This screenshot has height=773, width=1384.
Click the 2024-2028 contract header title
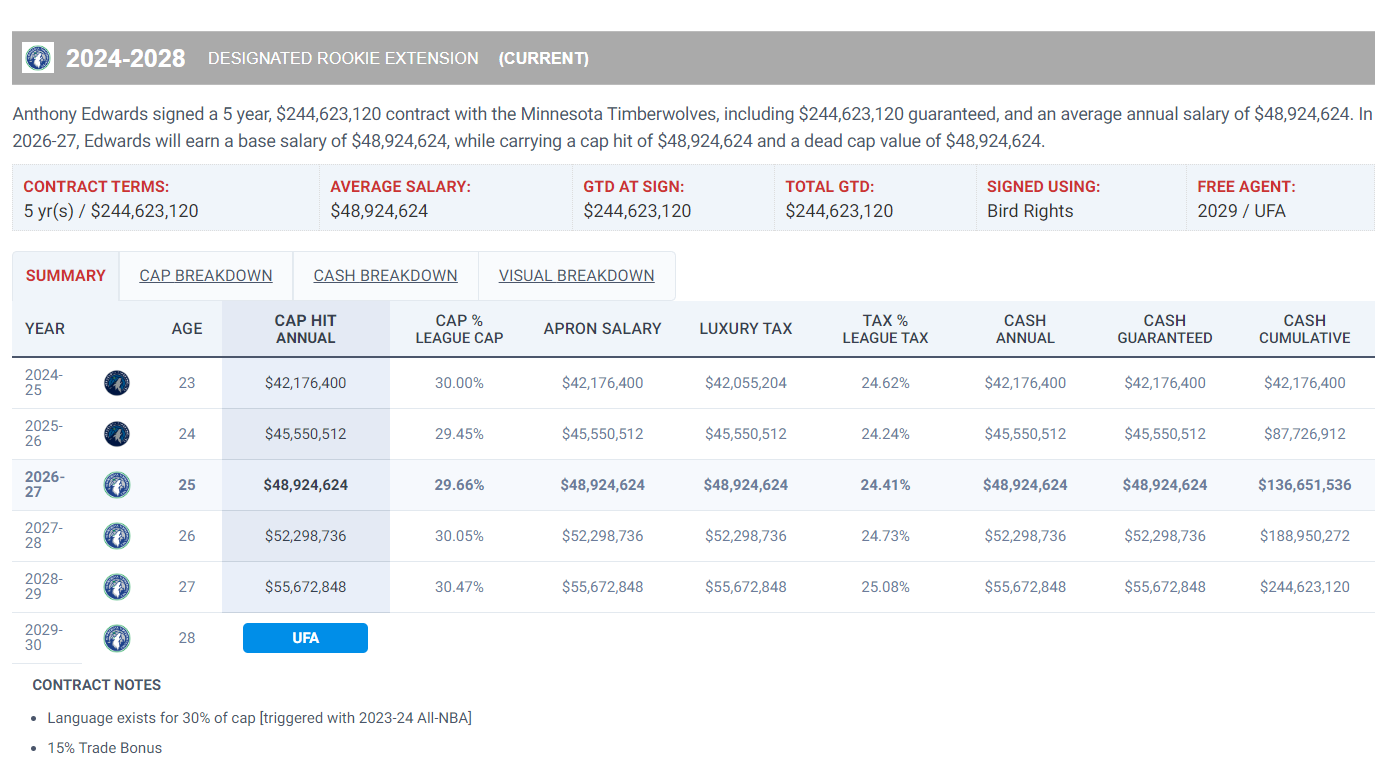[x=126, y=58]
